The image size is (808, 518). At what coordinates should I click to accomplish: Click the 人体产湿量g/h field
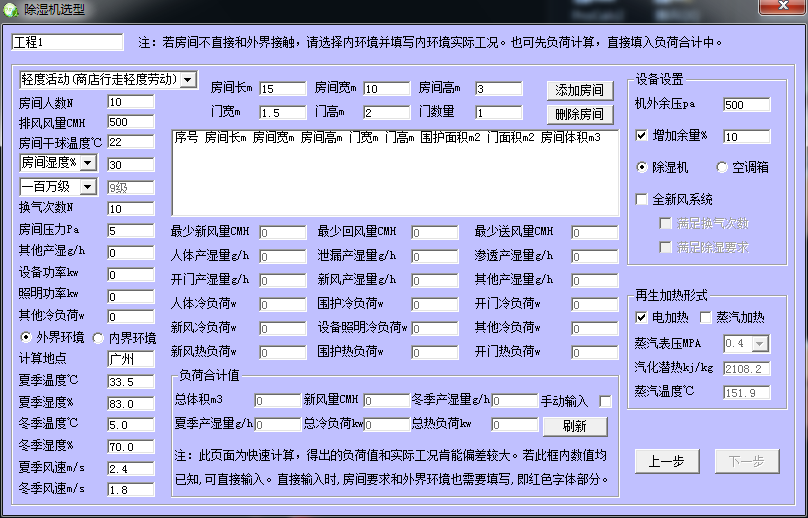coord(283,256)
